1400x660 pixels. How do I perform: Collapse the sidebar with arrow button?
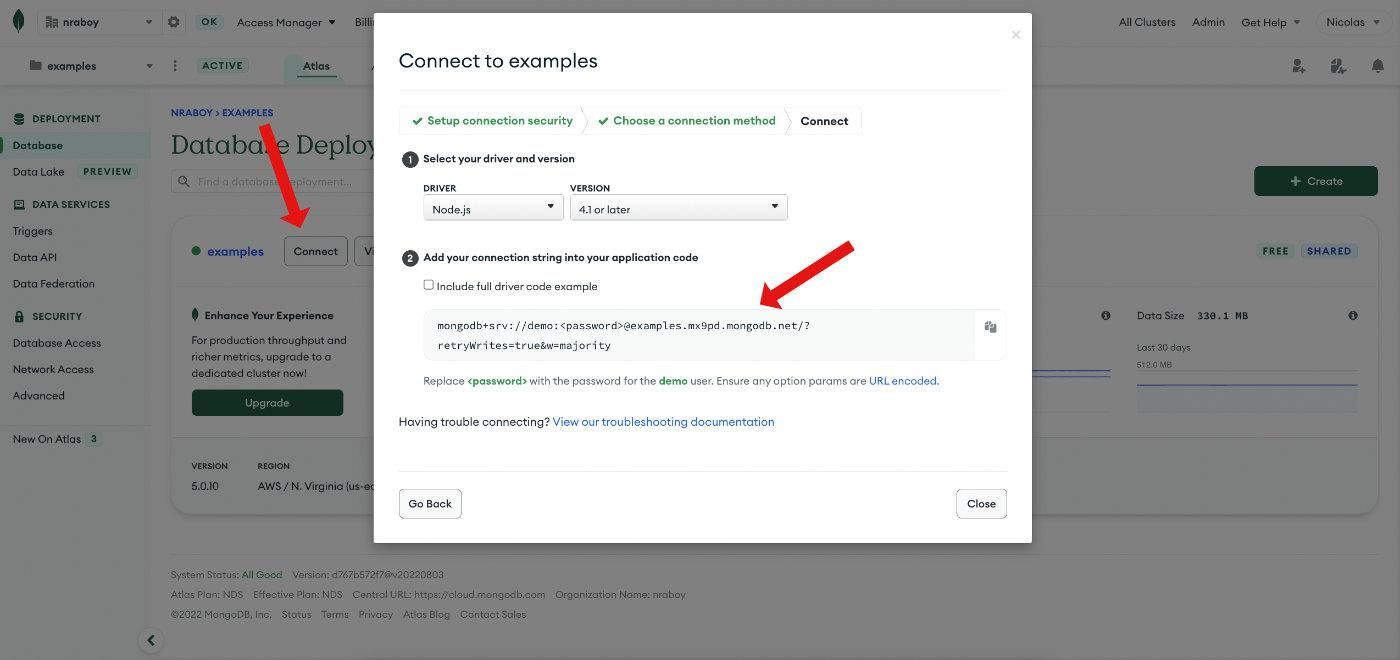[x=151, y=640]
